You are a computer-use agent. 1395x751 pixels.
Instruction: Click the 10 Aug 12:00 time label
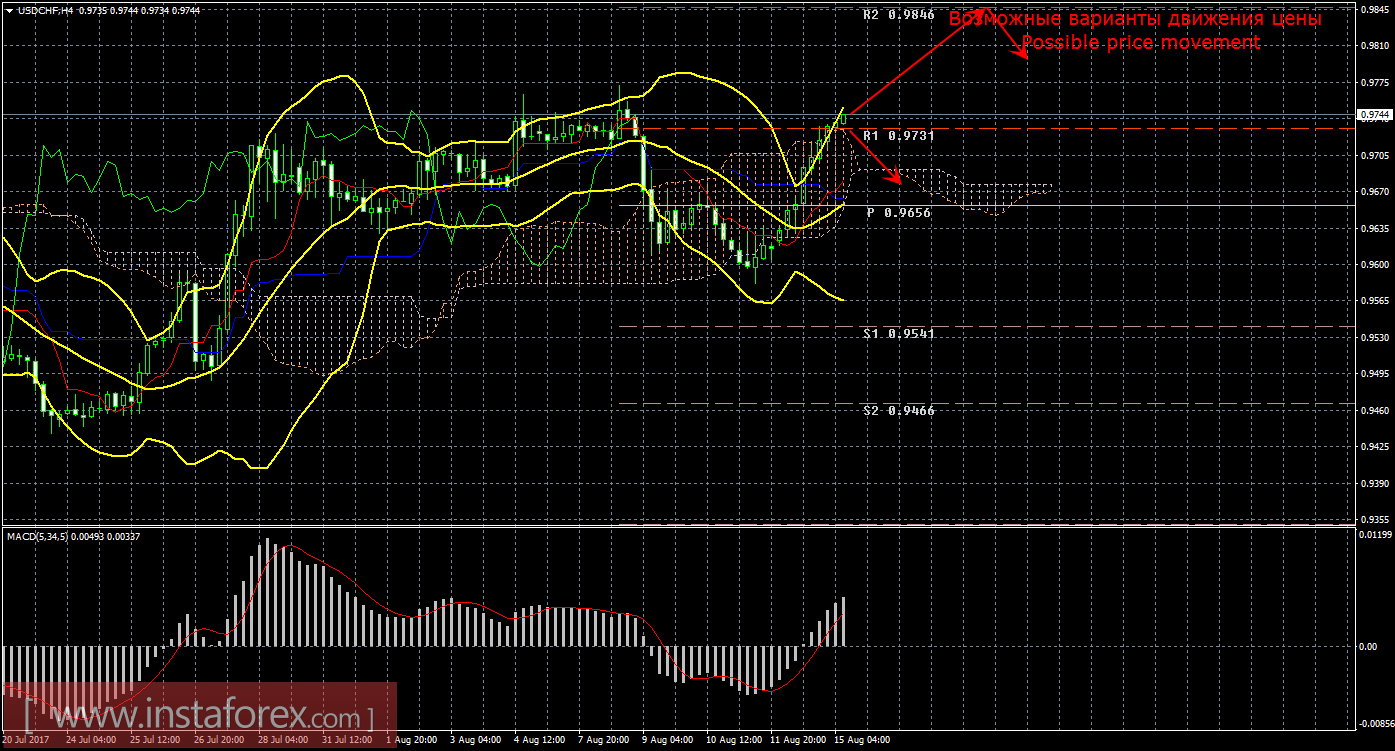pyautogui.click(x=735, y=741)
